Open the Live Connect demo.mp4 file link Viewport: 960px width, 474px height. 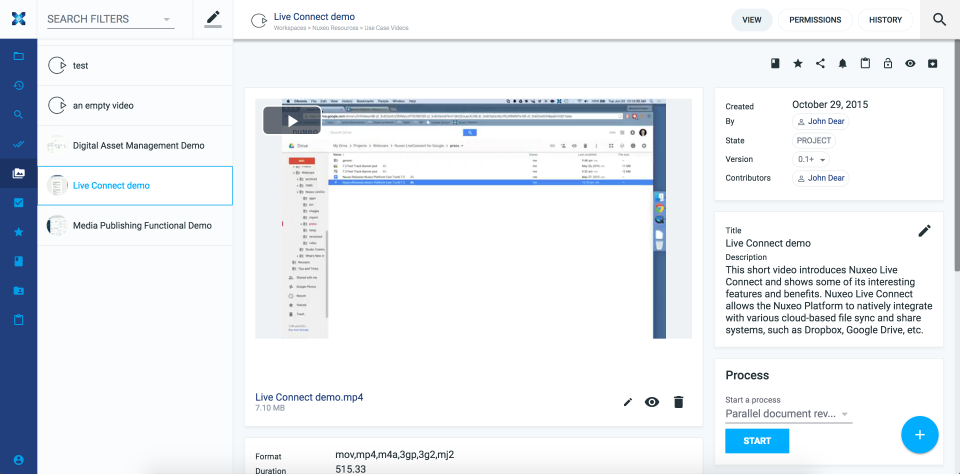click(x=309, y=397)
